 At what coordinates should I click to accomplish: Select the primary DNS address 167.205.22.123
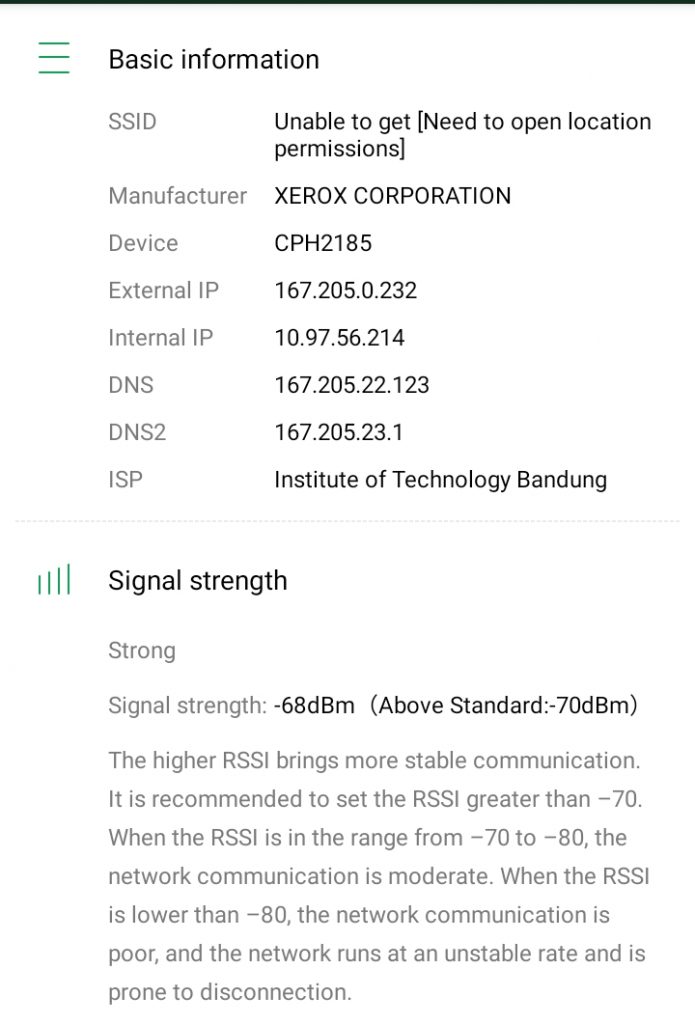[351, 385]
